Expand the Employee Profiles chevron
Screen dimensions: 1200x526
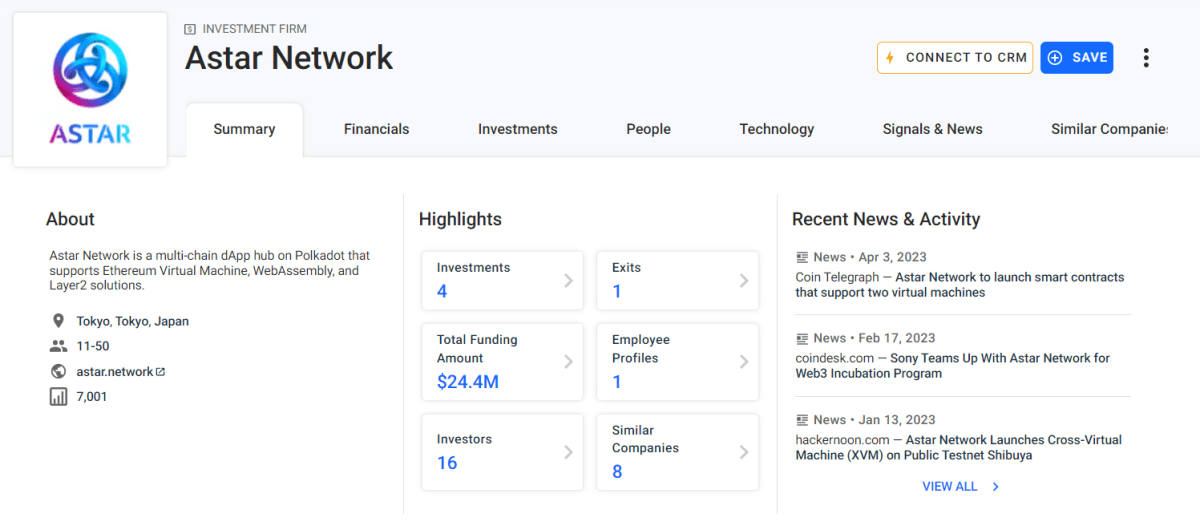[744, 361]
